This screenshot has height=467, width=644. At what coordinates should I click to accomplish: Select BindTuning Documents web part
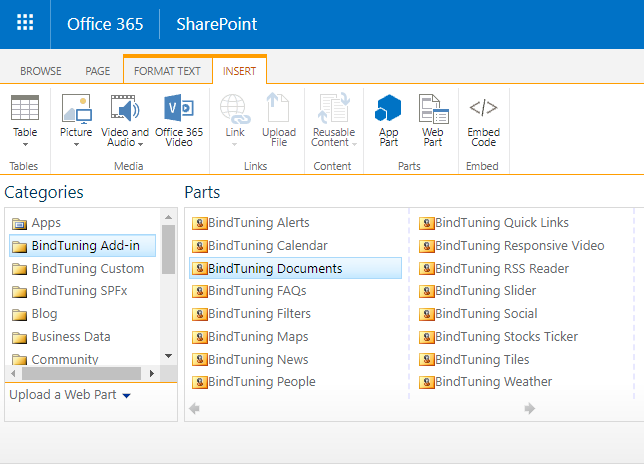point(295,269)
